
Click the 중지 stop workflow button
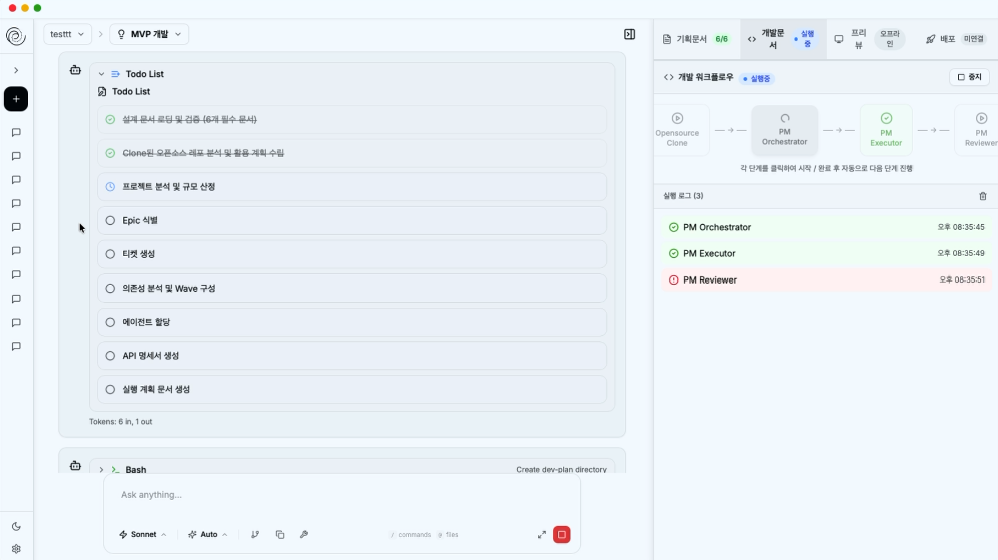(969, 77)
